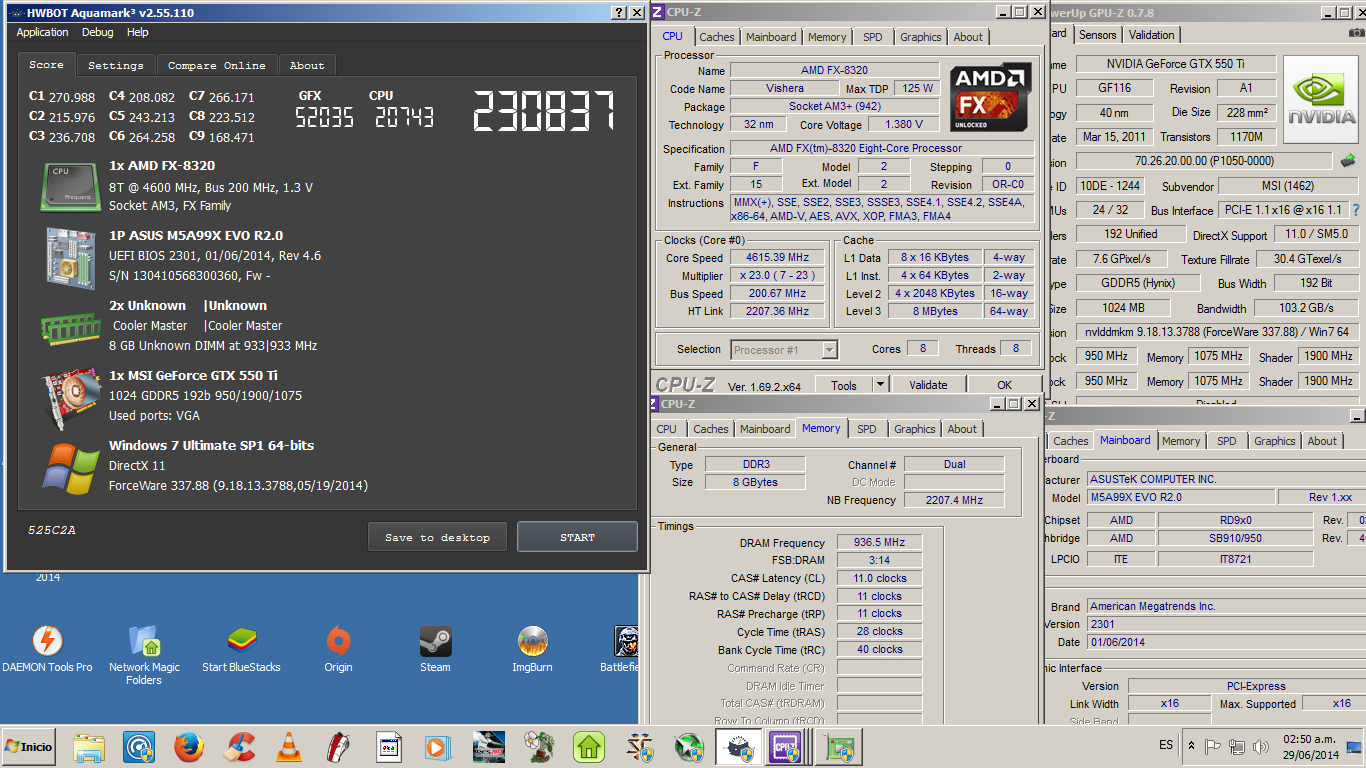The width and height of the screenshot is (1366, 768).
Task: Click OK button in CPU-Z
Action: [x=1004, y=385]
